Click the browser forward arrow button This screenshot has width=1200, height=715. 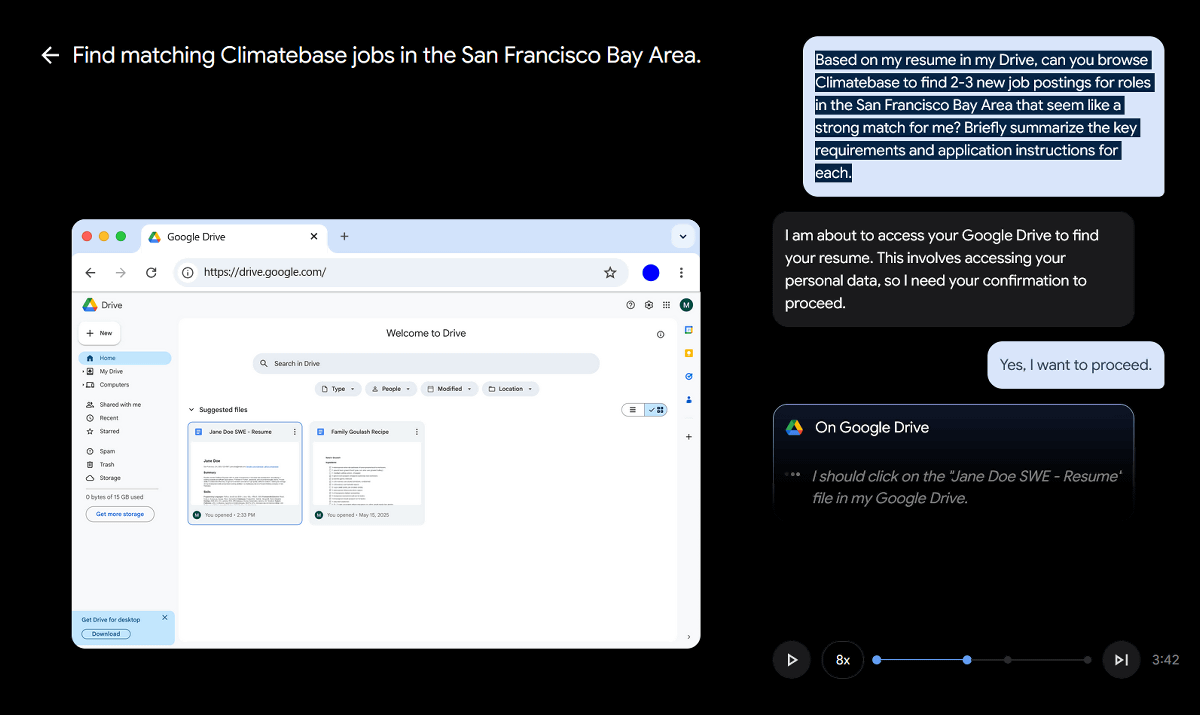[121, 272]
